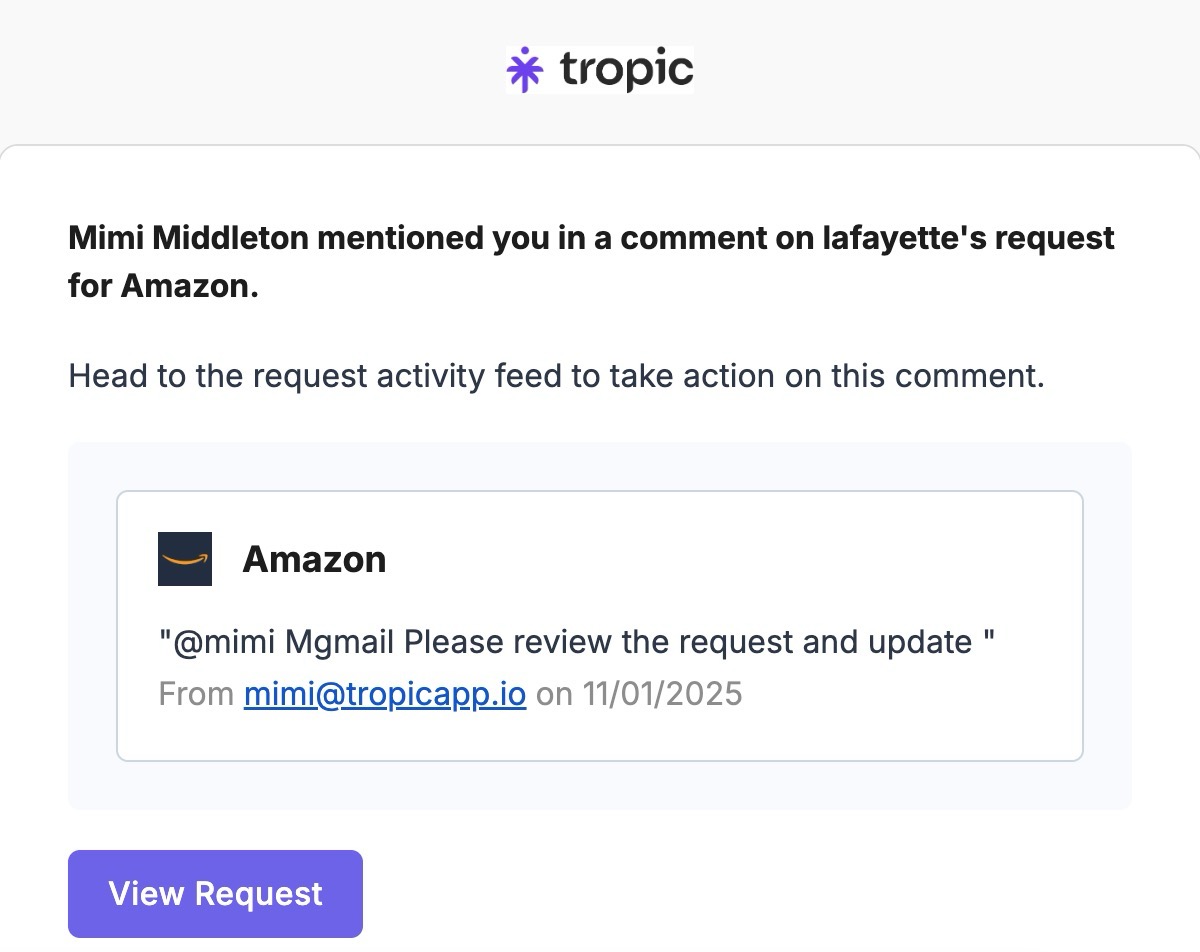Screen dimensions: 1200x952
Task: Select the Amazon vendor name heading
Action: [x=314, y=559]
